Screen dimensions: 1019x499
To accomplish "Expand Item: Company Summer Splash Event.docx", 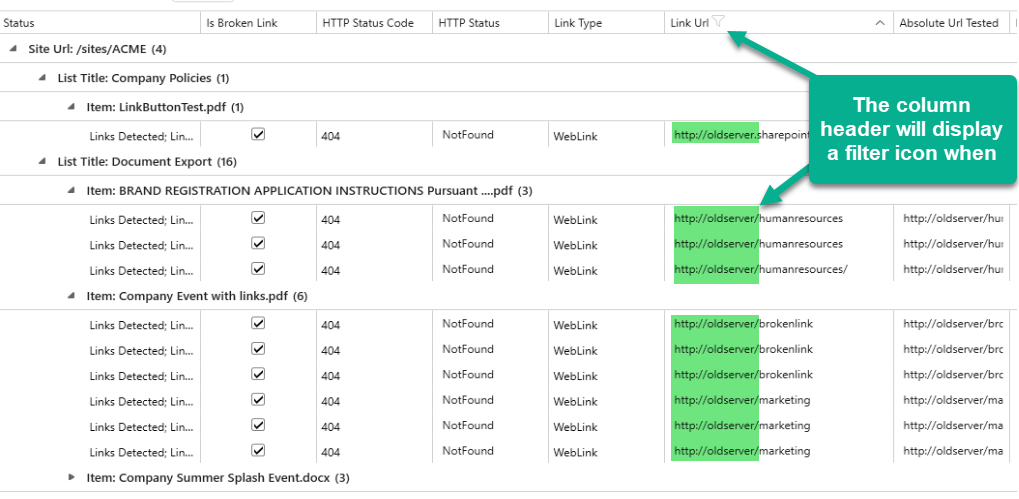I will point(71,478).
